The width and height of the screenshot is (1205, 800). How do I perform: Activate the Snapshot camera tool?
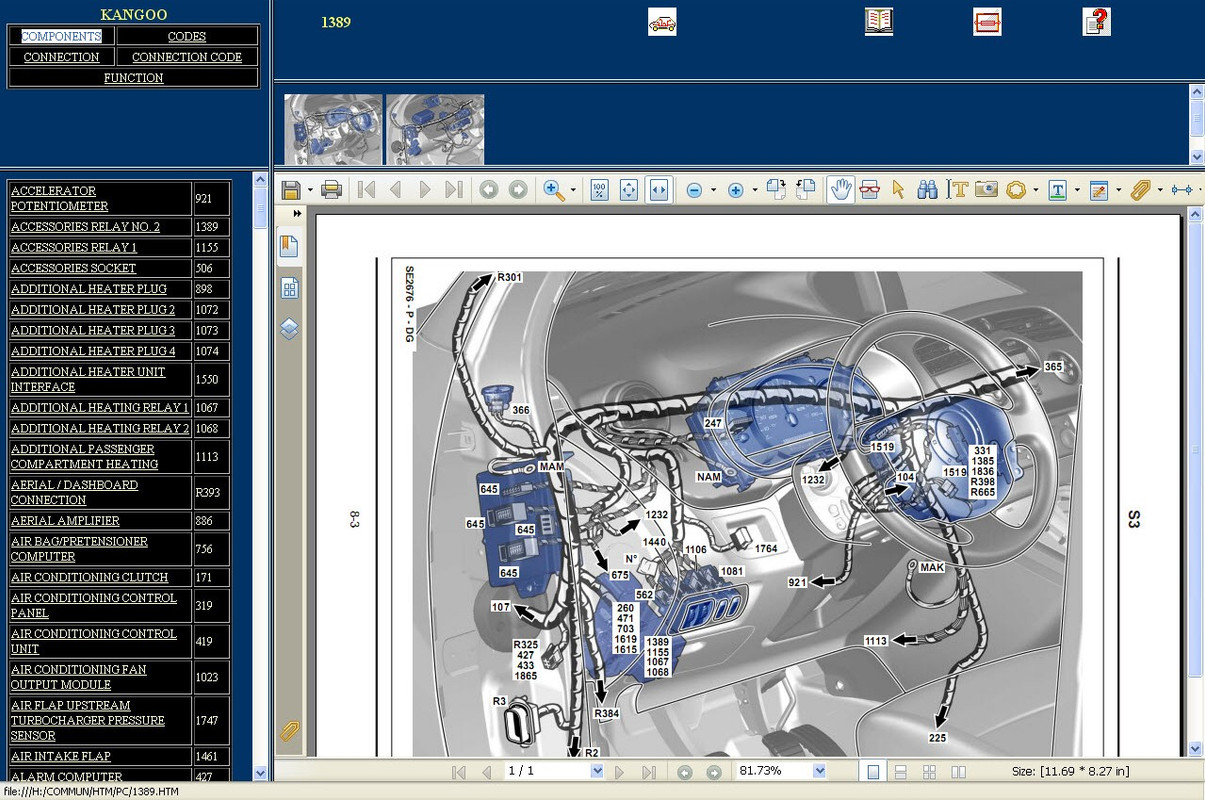[987, 190]
